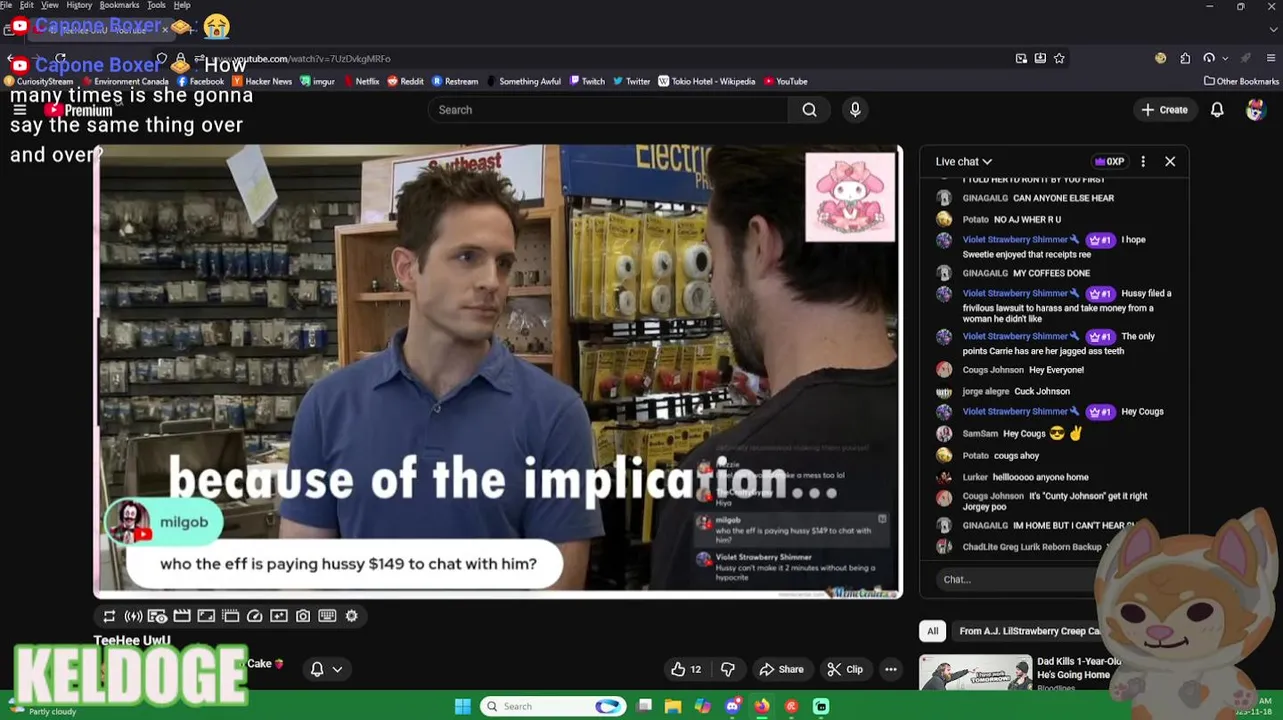Open the YouTube account avatar menu

(1255, 110)
